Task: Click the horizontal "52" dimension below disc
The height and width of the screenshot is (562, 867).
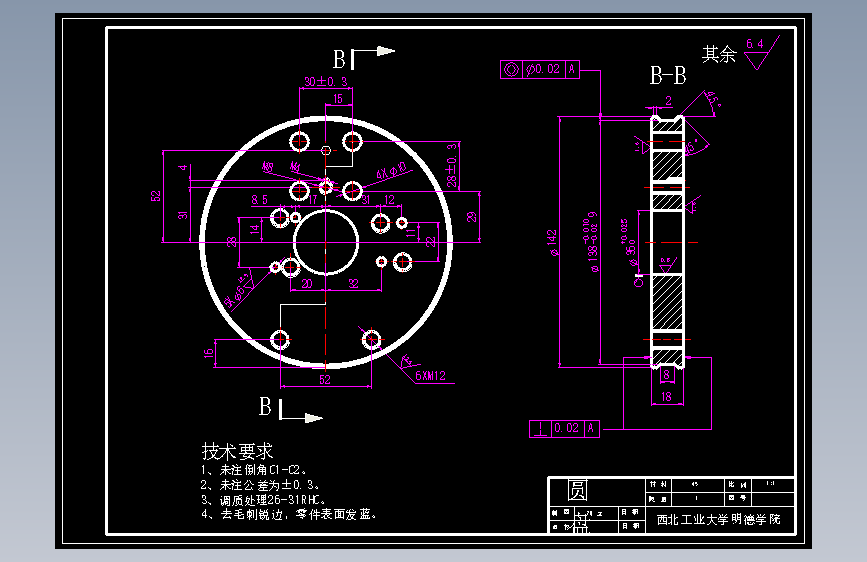Action: [x=325, y=379]
